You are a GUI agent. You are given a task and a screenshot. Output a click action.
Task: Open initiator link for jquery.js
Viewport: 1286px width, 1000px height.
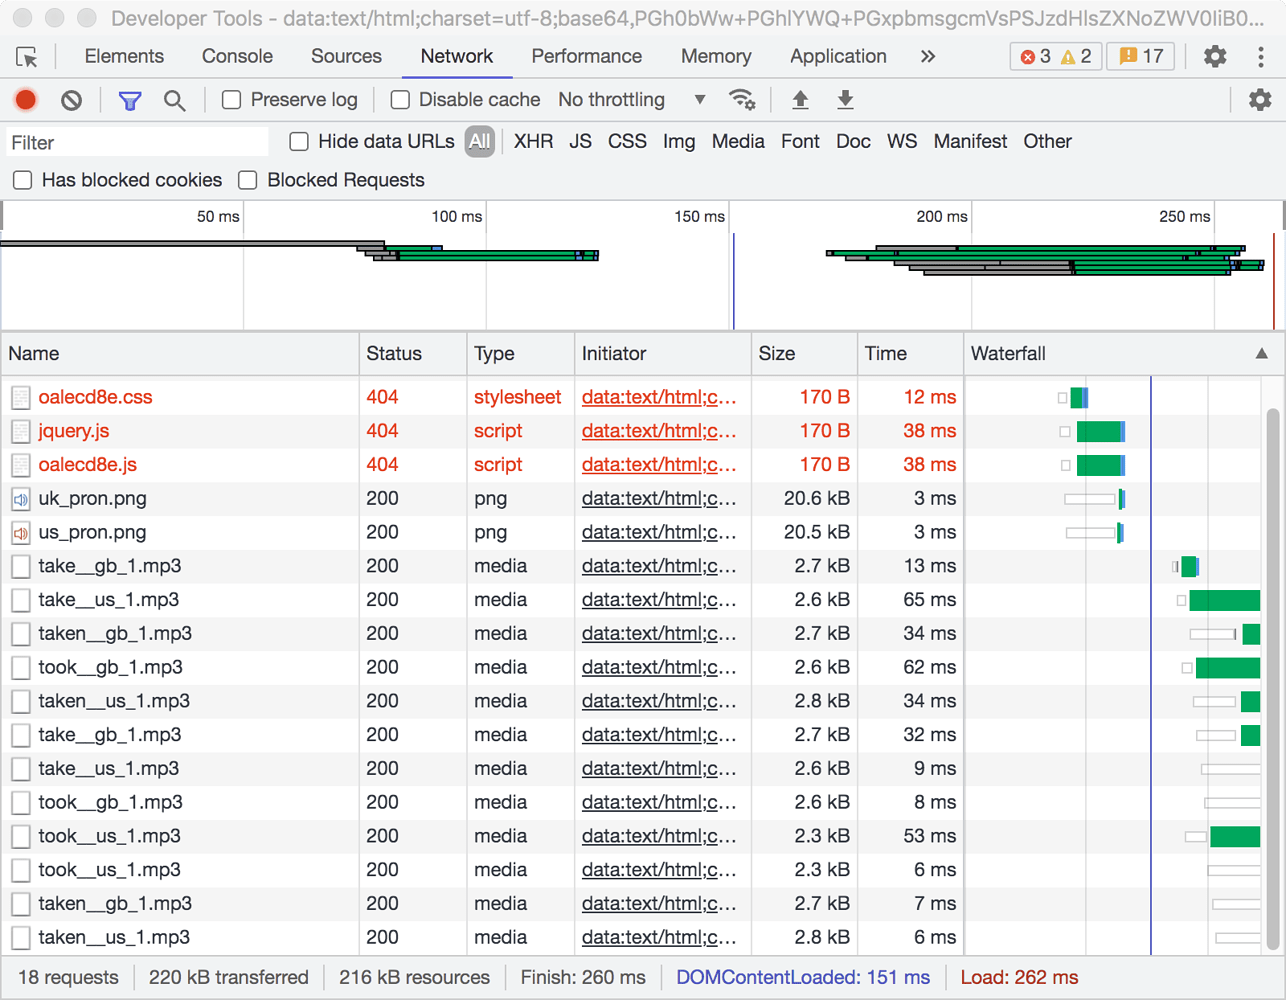pos(658,431)
